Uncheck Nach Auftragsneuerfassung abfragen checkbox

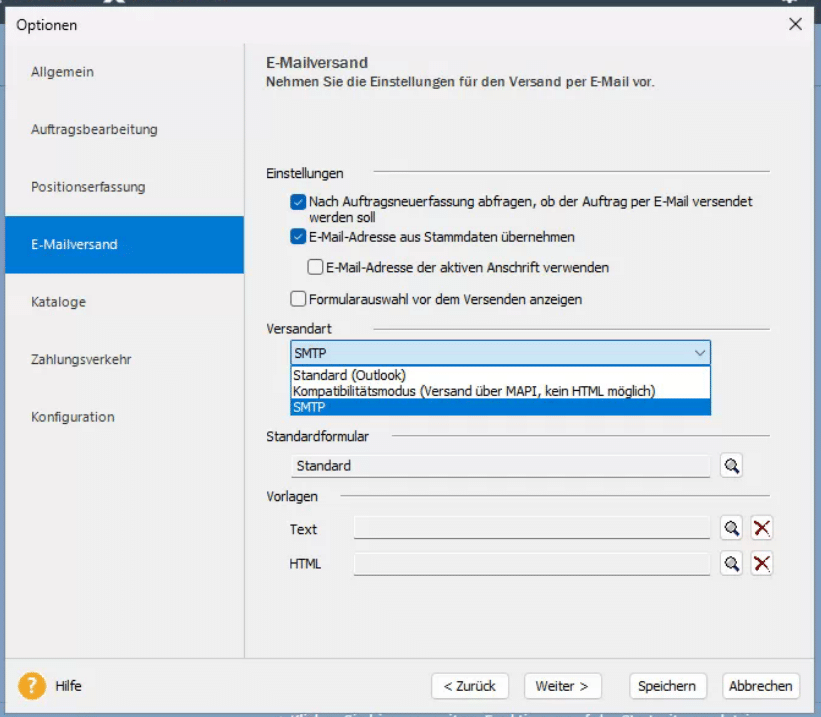point(298,202)
